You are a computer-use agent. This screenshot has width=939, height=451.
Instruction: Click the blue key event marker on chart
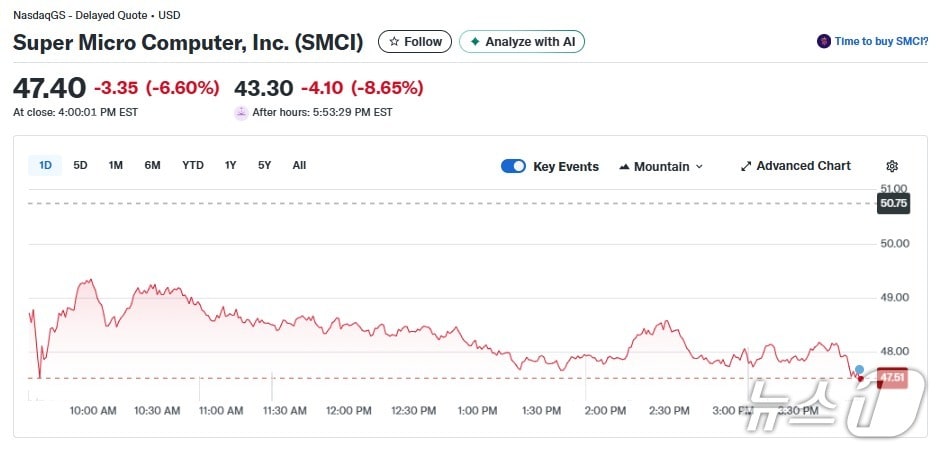point(859,370)
